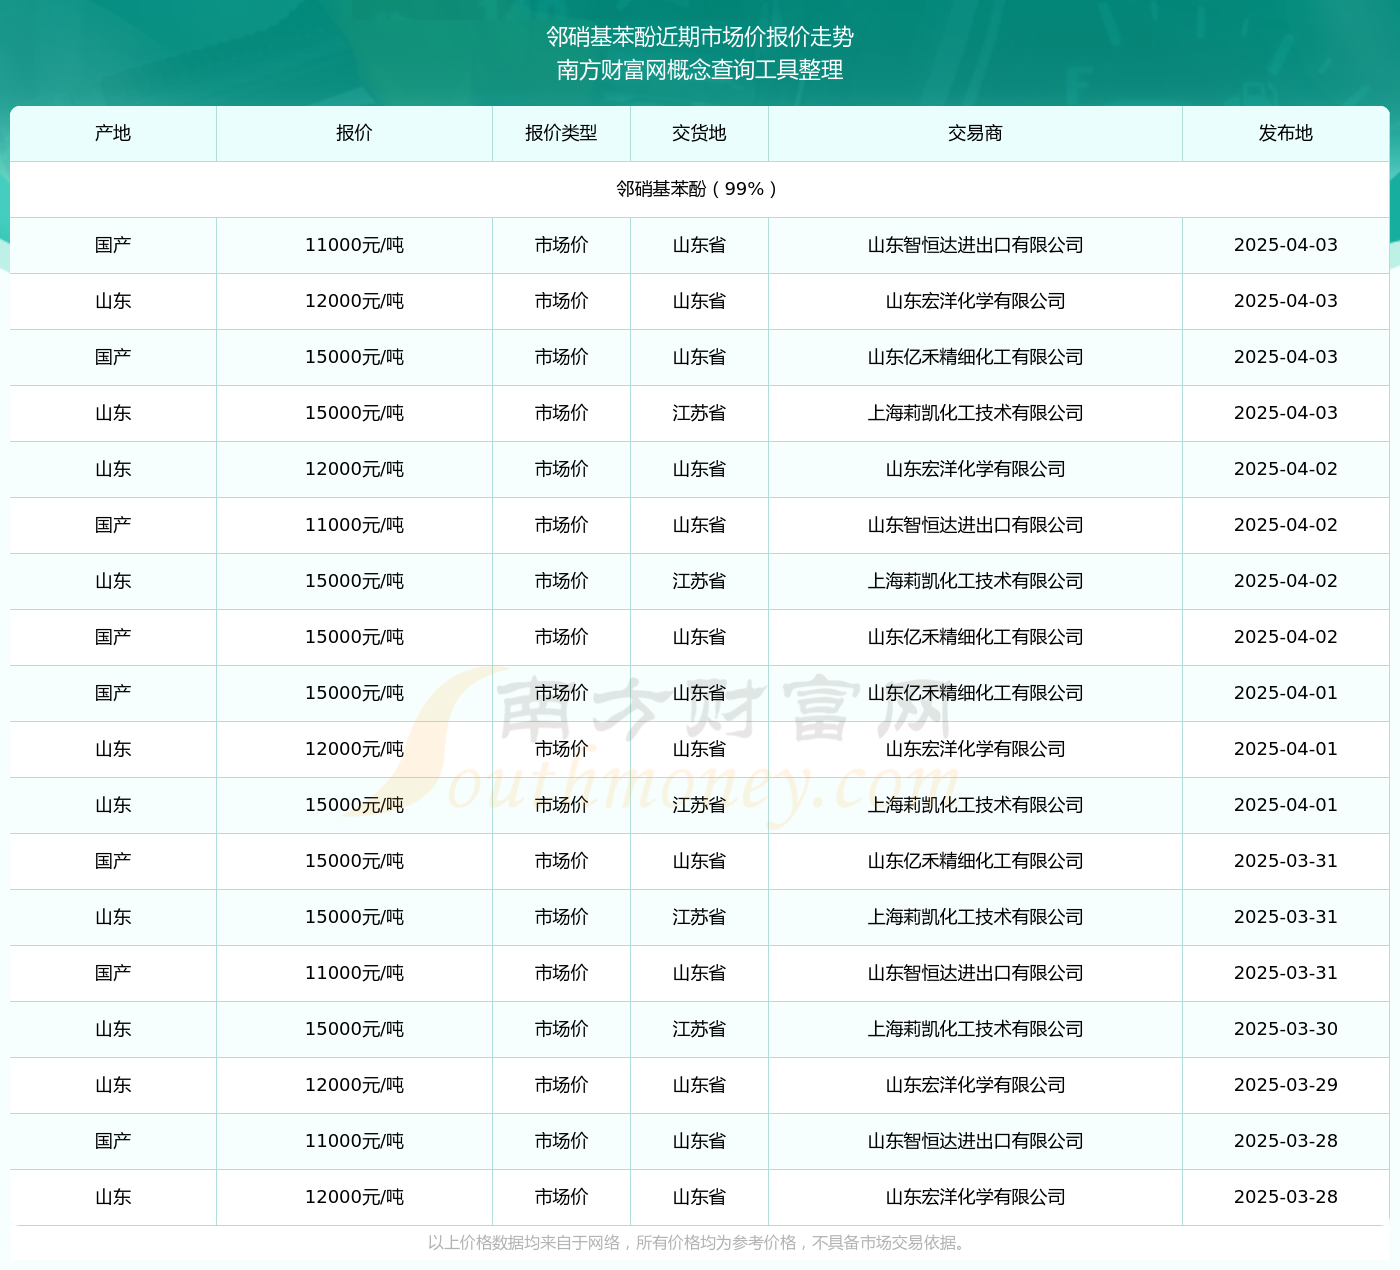Click 江苏省 in the 2025-03-30 row
The image size is (1400, 1270).
(x=699, y=1029)
